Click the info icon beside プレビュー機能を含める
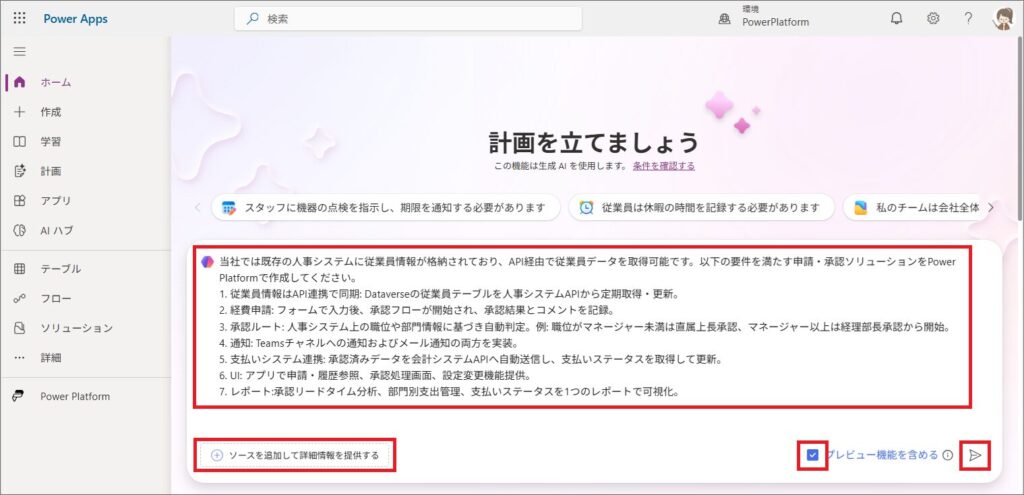Screen dimensions: 1024x495 click(948, 455)
